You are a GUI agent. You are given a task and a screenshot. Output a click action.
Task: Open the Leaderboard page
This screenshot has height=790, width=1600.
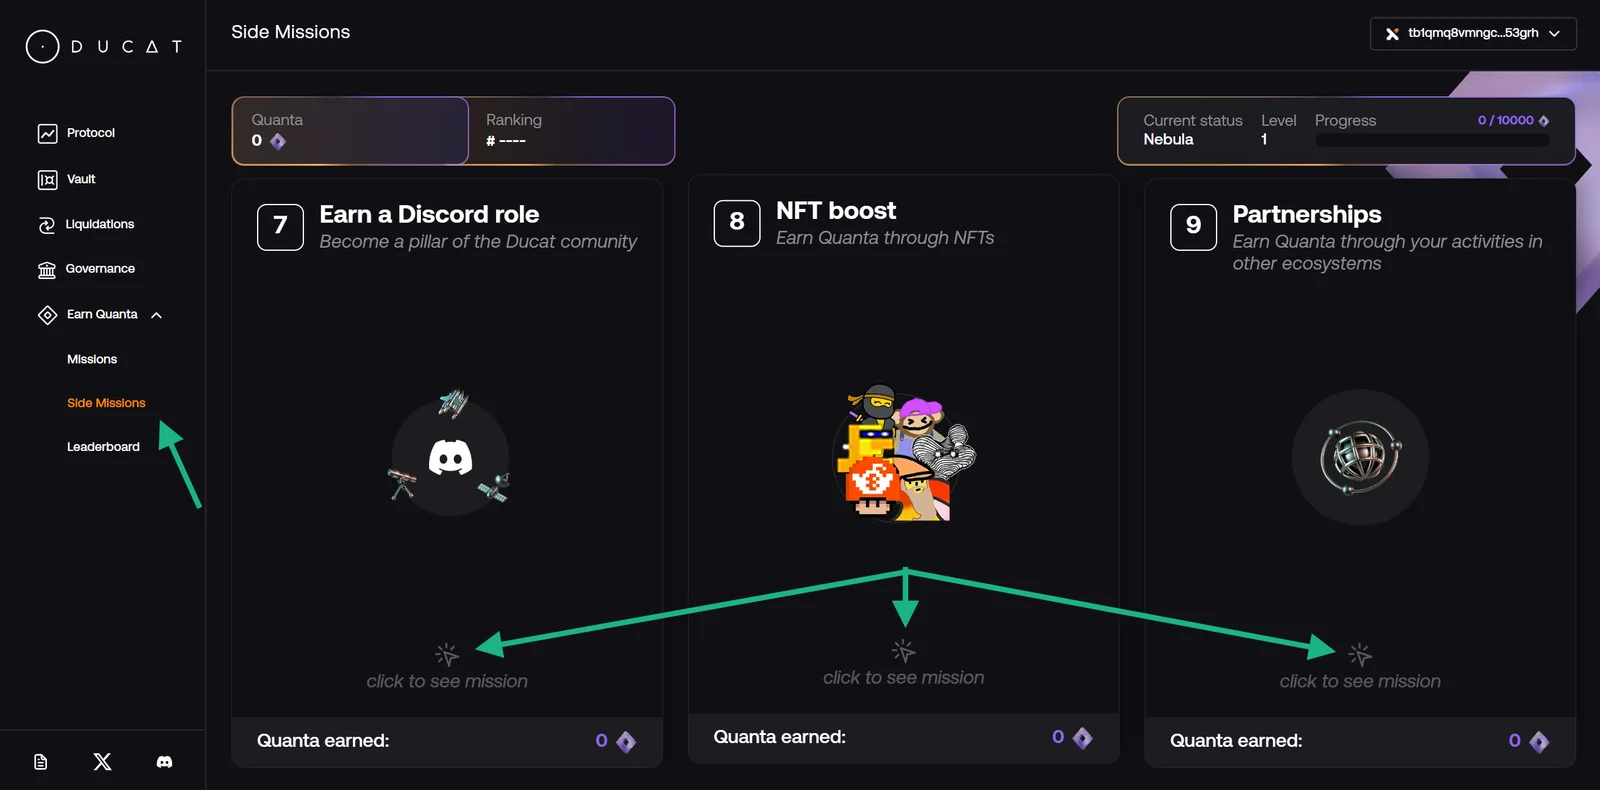pyautogui.click(x=103, y=447)
